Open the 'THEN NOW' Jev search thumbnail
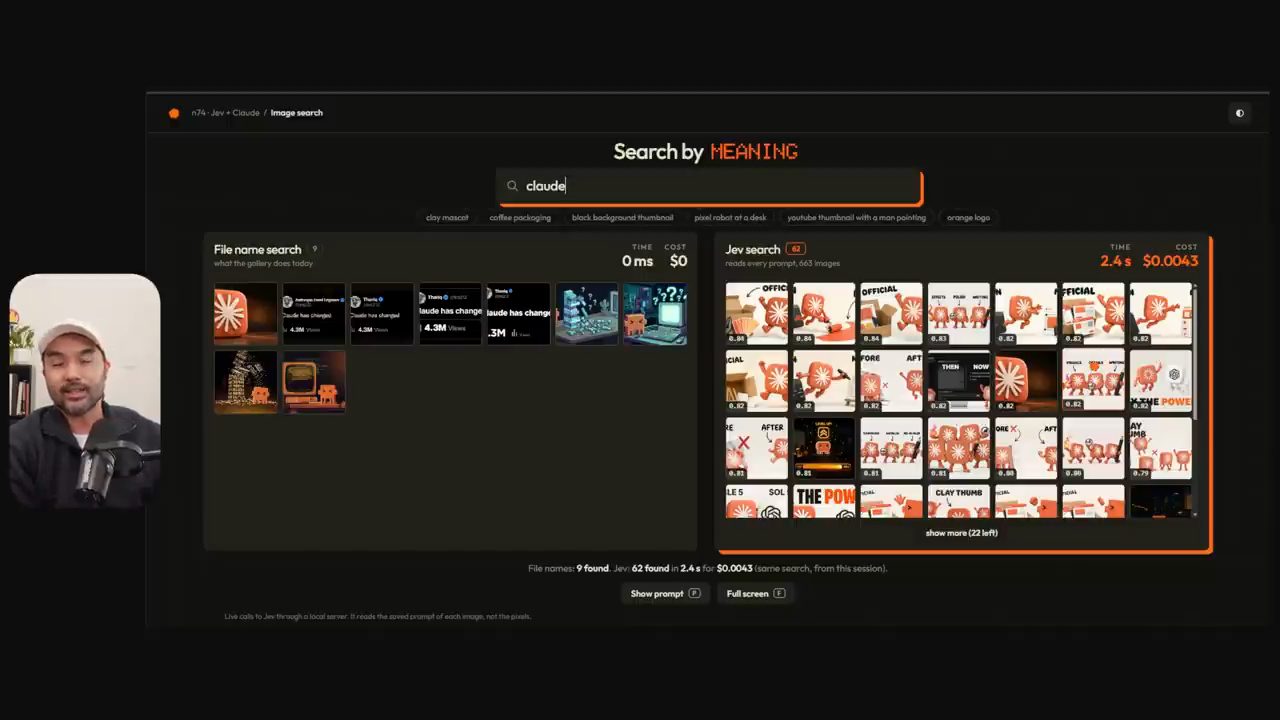 pyautogui.click(x=959, y=381)
